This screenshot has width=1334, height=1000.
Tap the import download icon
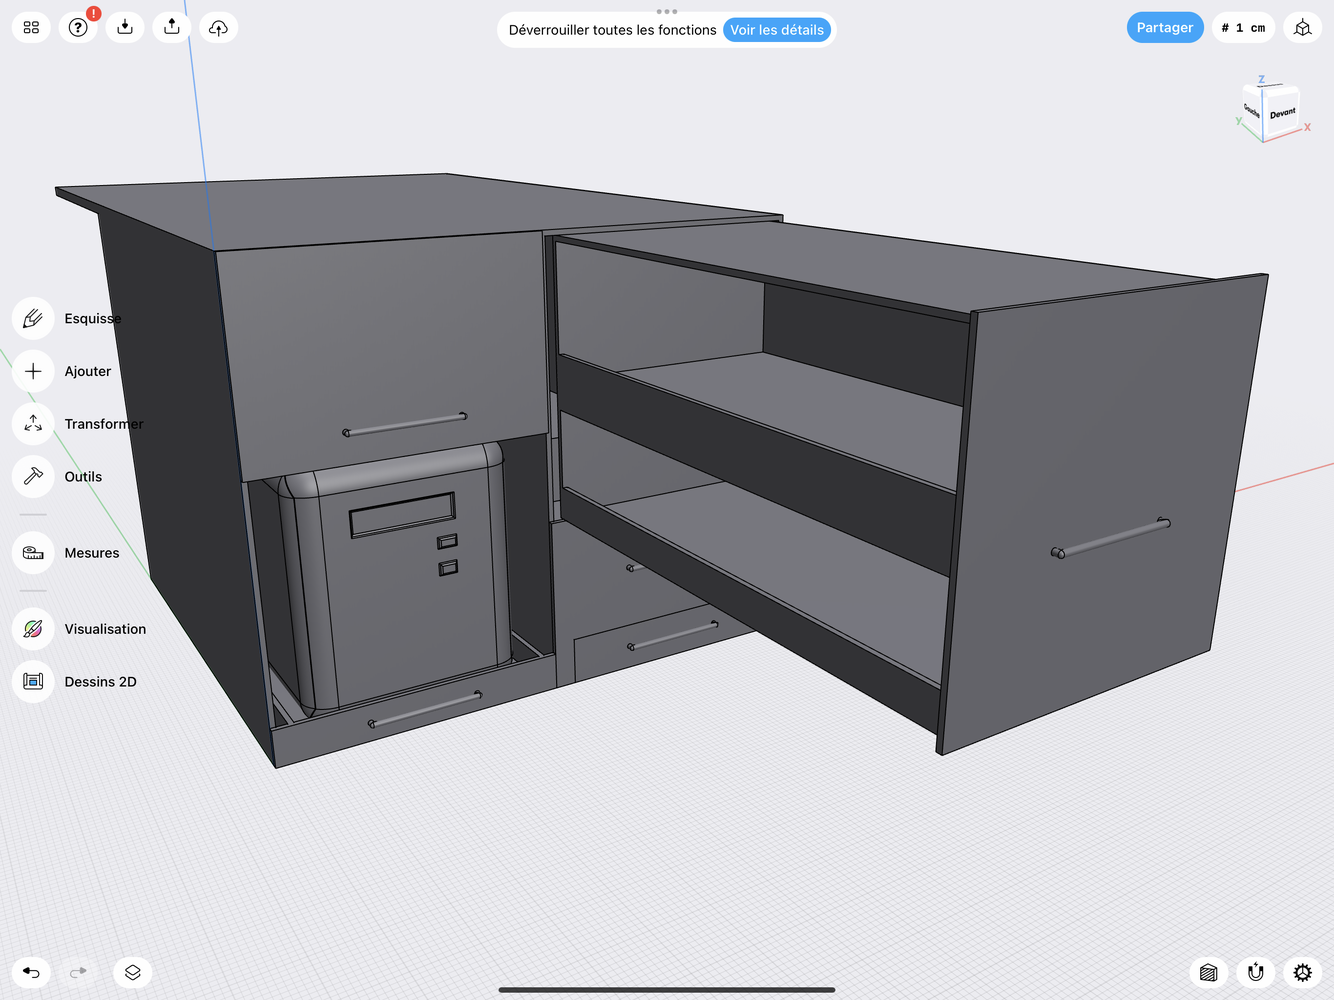coord(125,27)
